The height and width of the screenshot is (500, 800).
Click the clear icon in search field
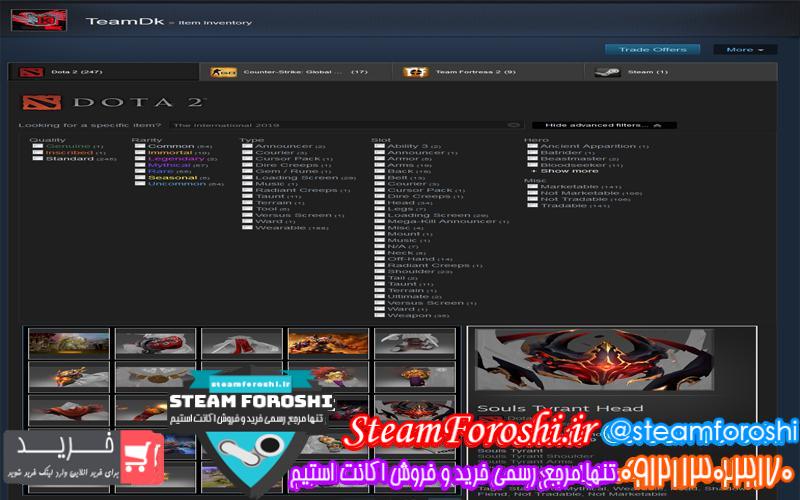pos(513,125)
